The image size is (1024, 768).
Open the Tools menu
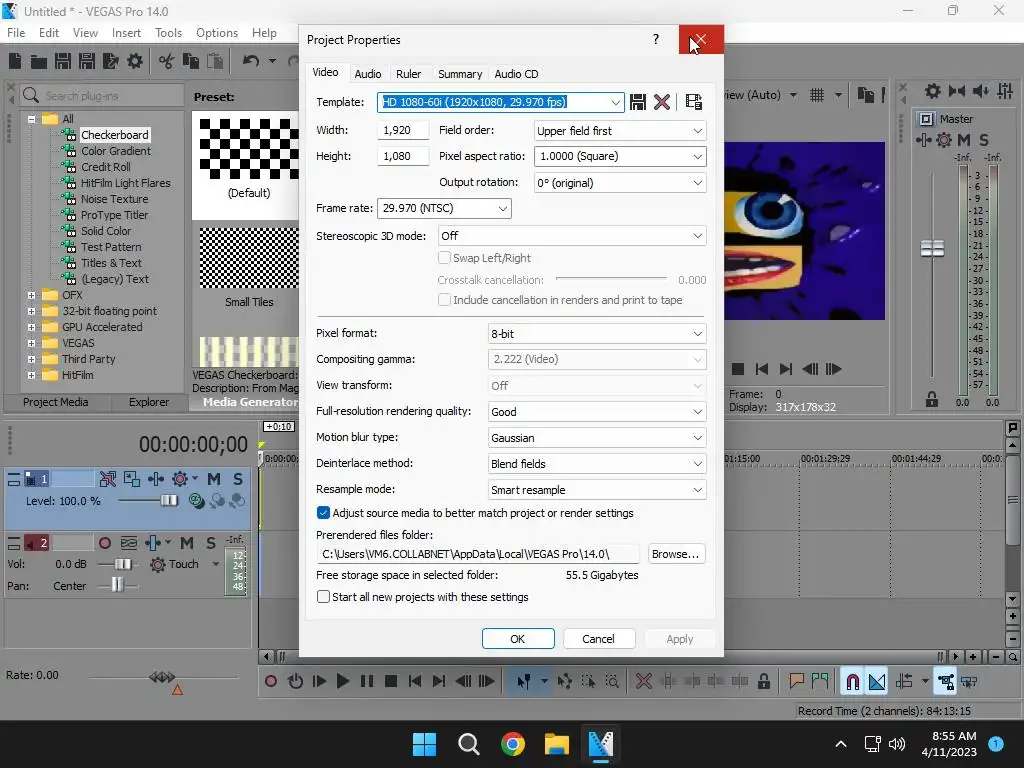[168, 33]
